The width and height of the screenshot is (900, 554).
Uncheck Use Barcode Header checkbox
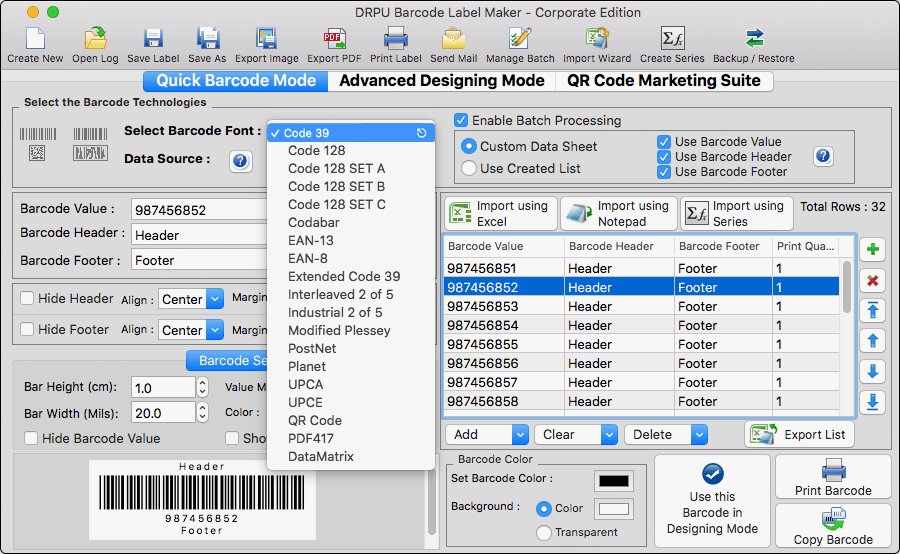click(x=664, y=157)
